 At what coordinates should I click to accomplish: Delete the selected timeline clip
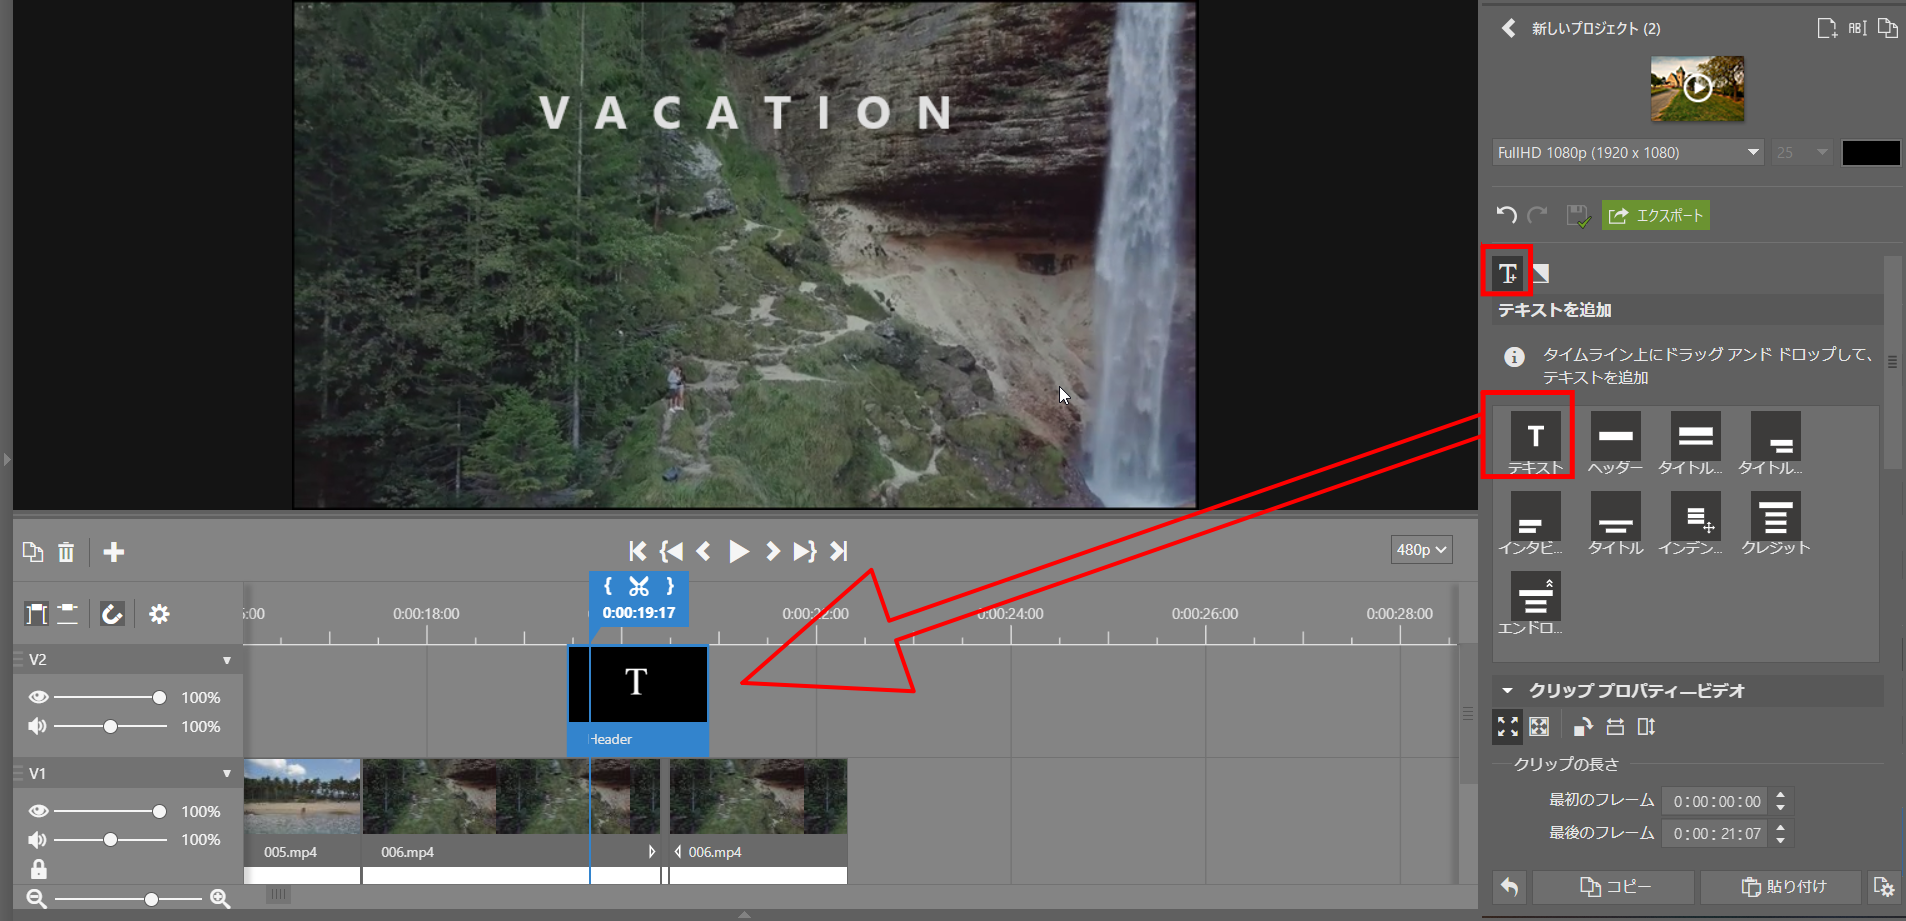(x=66, y=552)
